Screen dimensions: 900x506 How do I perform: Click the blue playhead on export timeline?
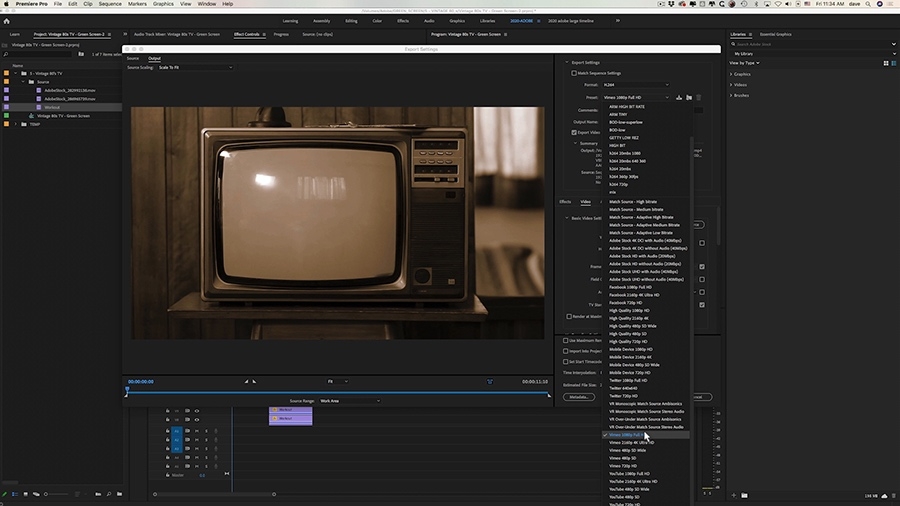pos(127,391)
